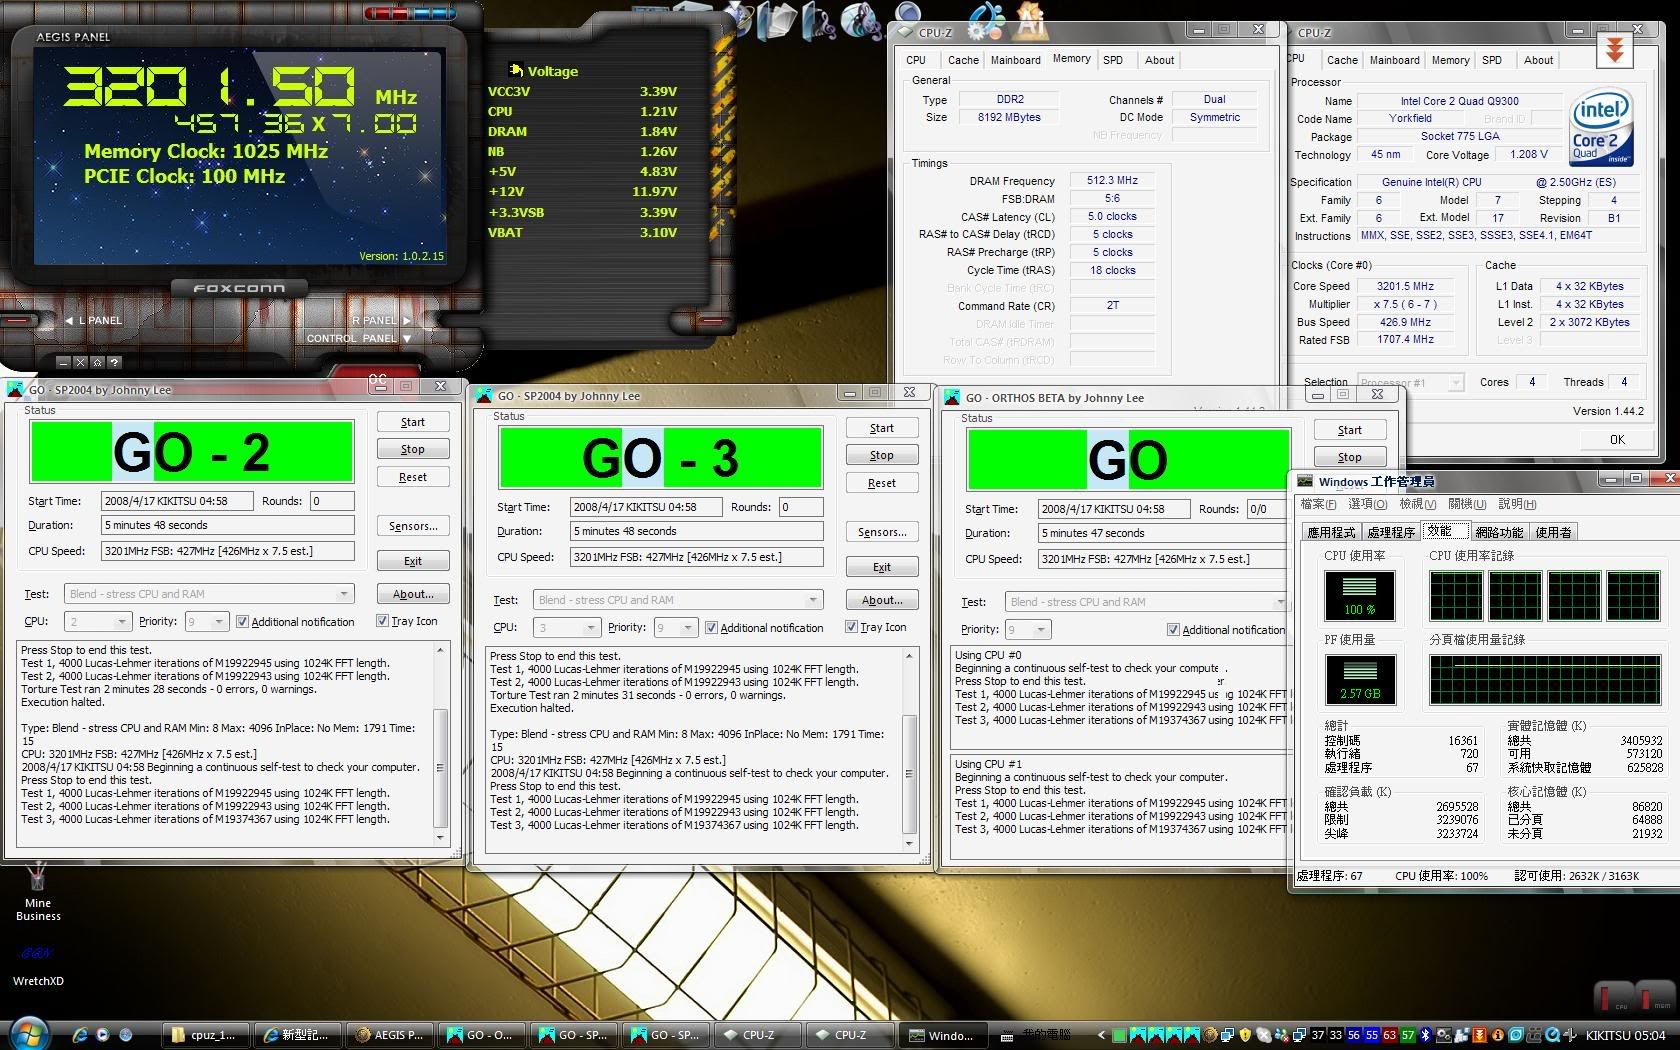The width and height of the screenshot is (1680, 1050).
Task: Open 檢視(V) menu in Task Manager
Action: click(x=1417, y=504)
